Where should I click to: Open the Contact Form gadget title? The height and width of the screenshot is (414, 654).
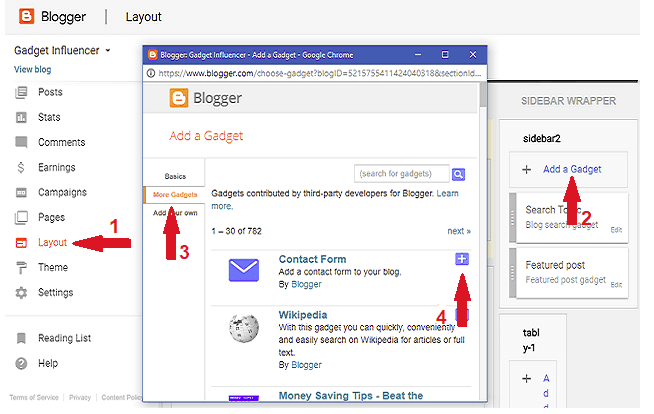click(x=312, y=259)
